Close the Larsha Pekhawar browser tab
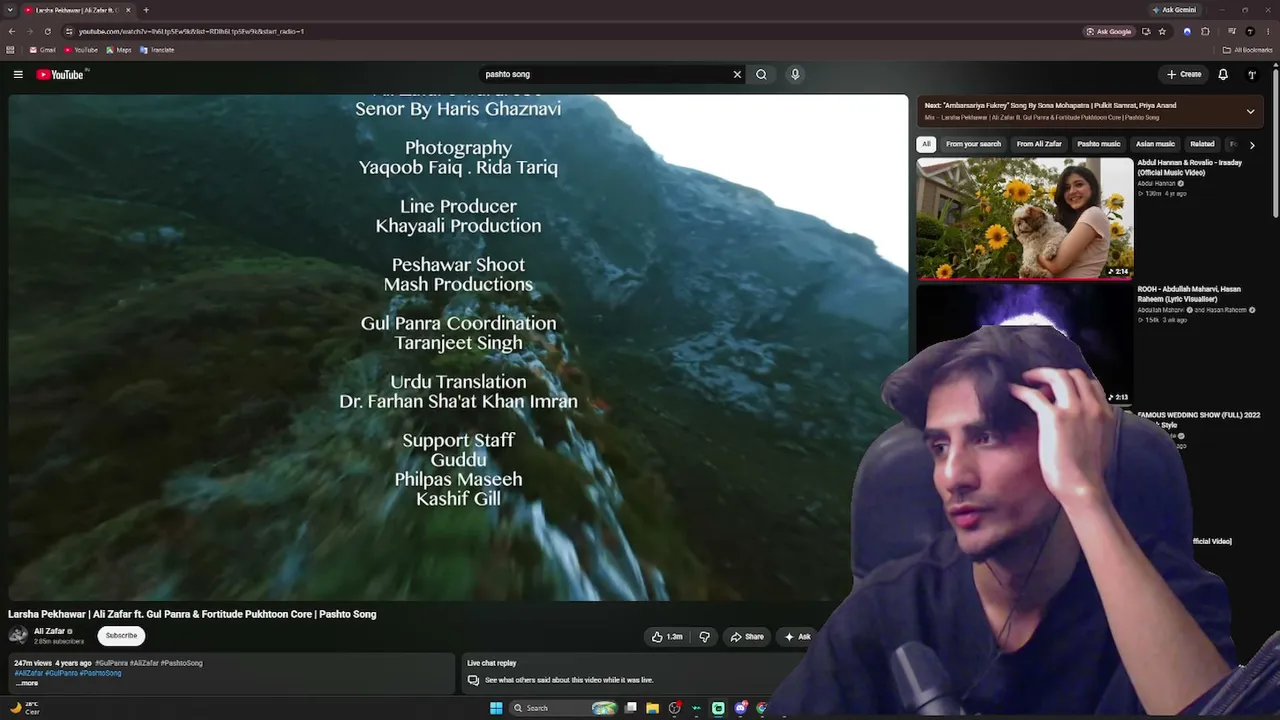 128,10
